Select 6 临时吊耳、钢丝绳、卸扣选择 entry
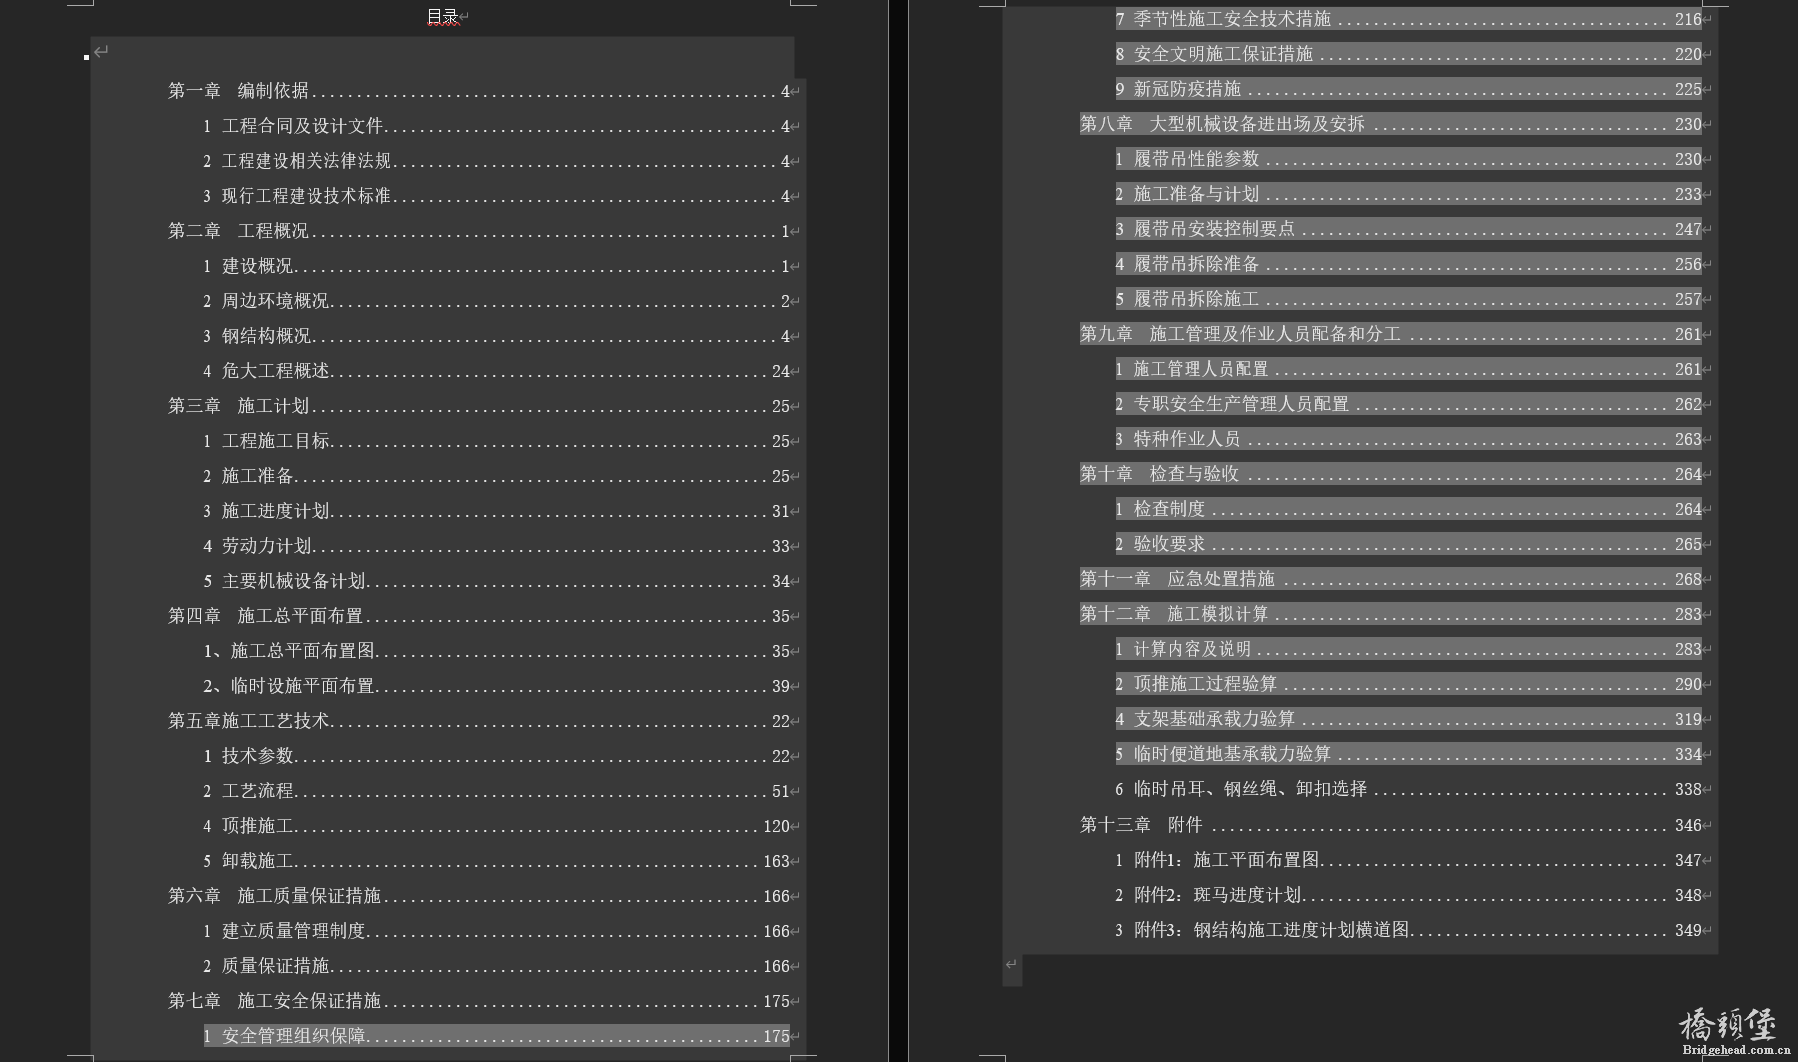Screen dimensions: 1798x1062 (1409, 789)
